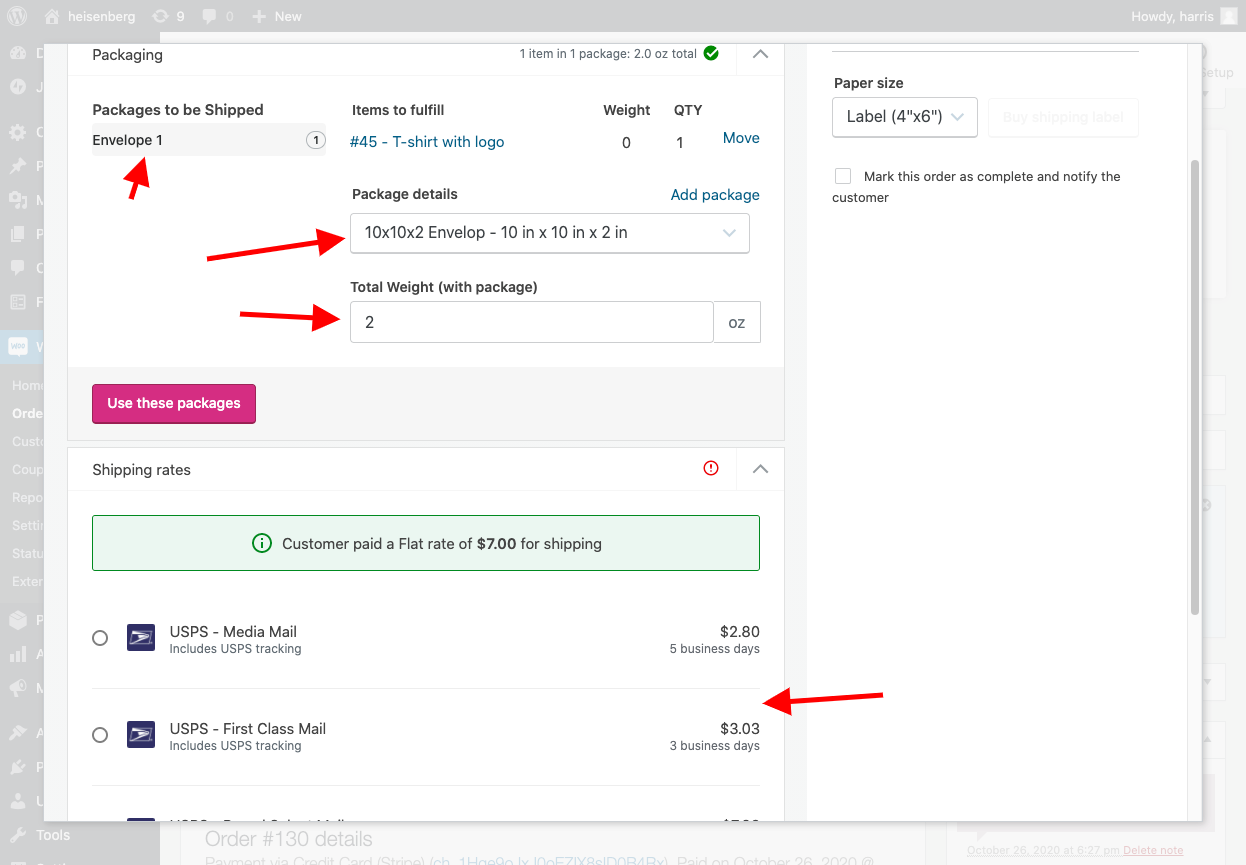Collapse the Shipping rates section chevron
This screenshot has height=865, width=1246.
760,469
